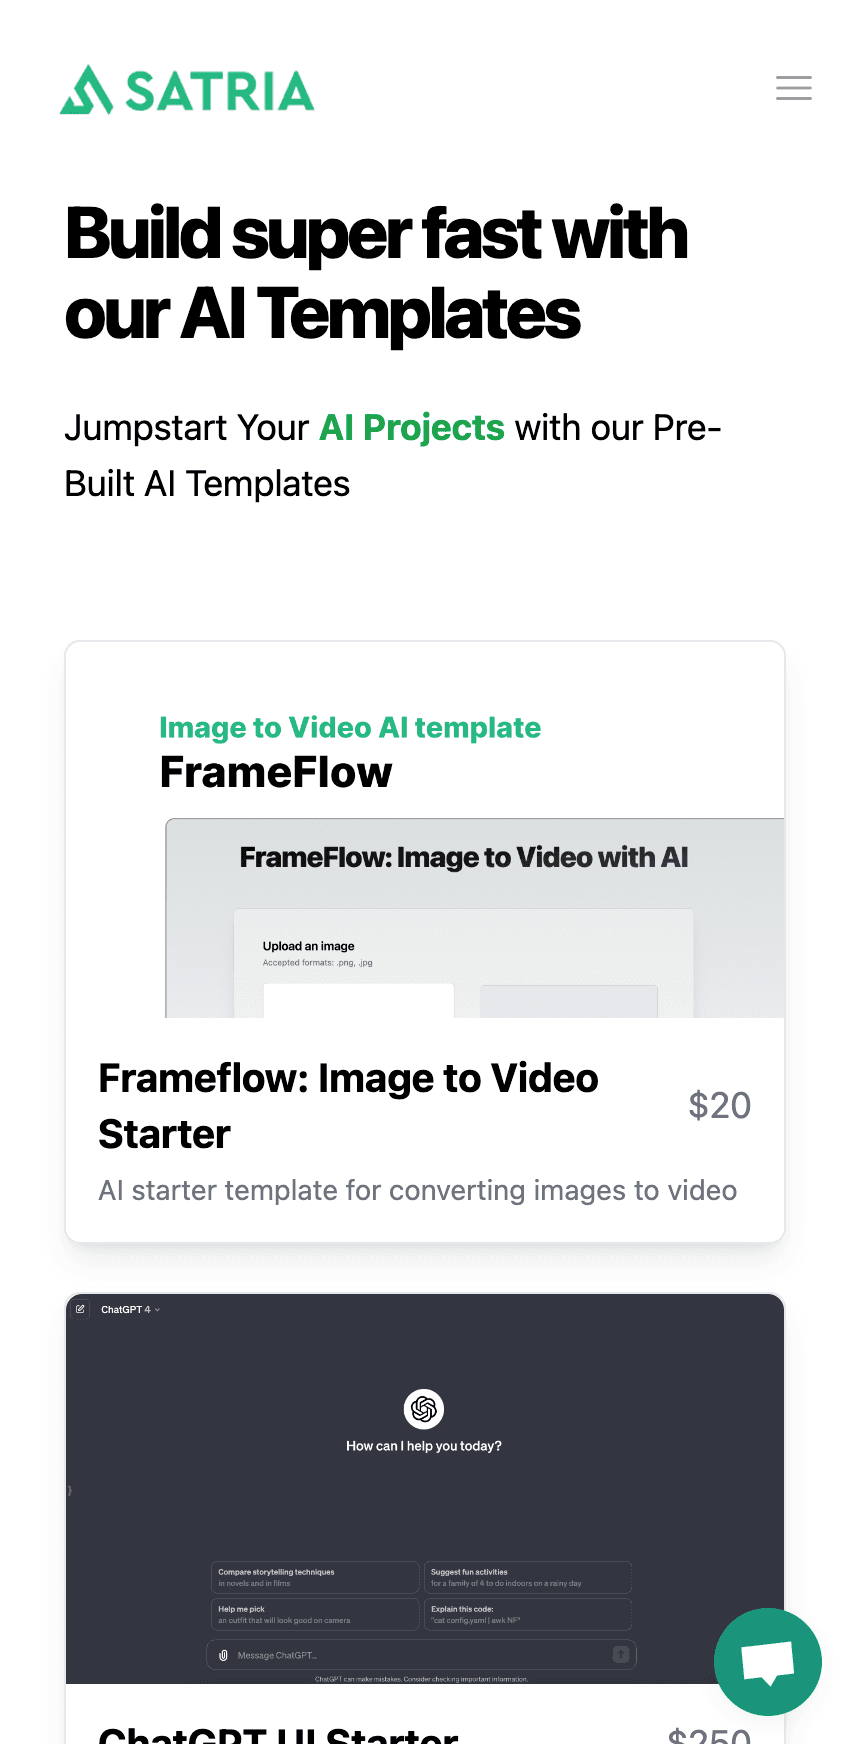Select the 'Suggest fun activities' suggestion
Viewport: 850px width, 1744px height.
tap(528, 1577)
